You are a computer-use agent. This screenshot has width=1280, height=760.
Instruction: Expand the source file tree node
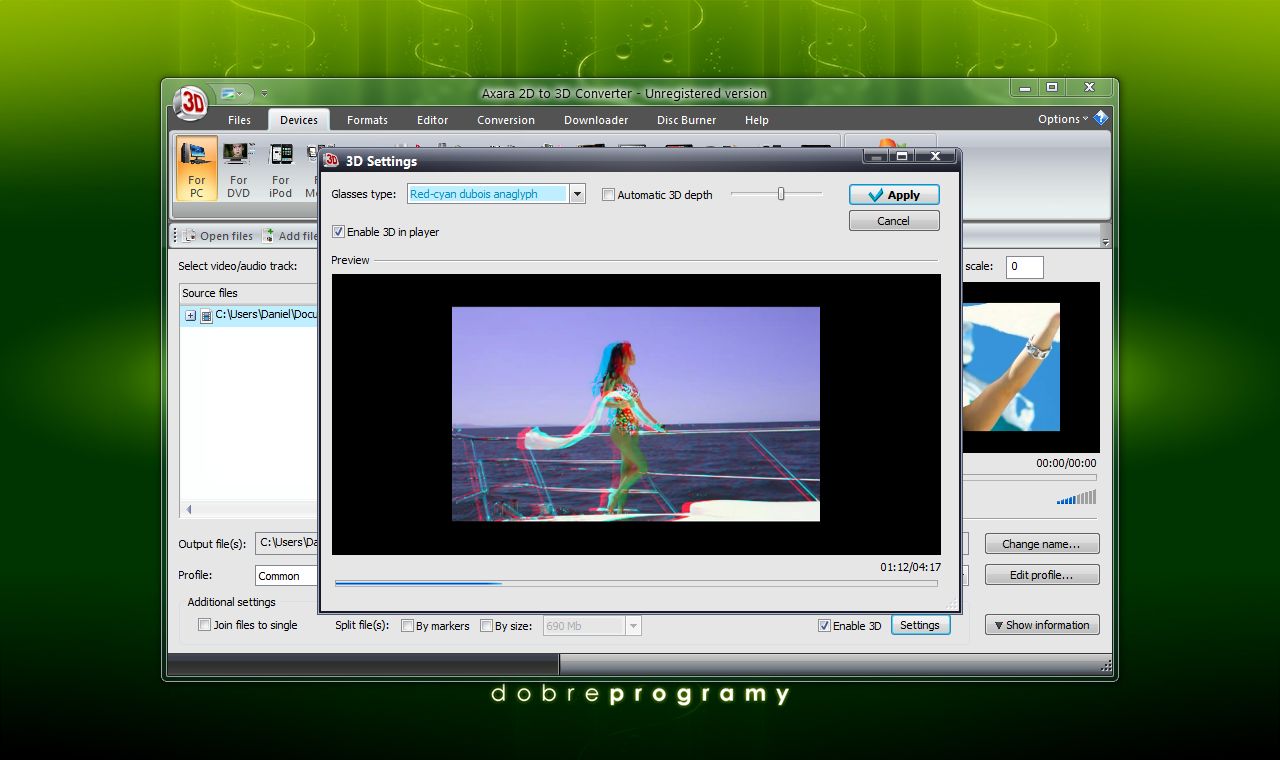coord(190,315)
